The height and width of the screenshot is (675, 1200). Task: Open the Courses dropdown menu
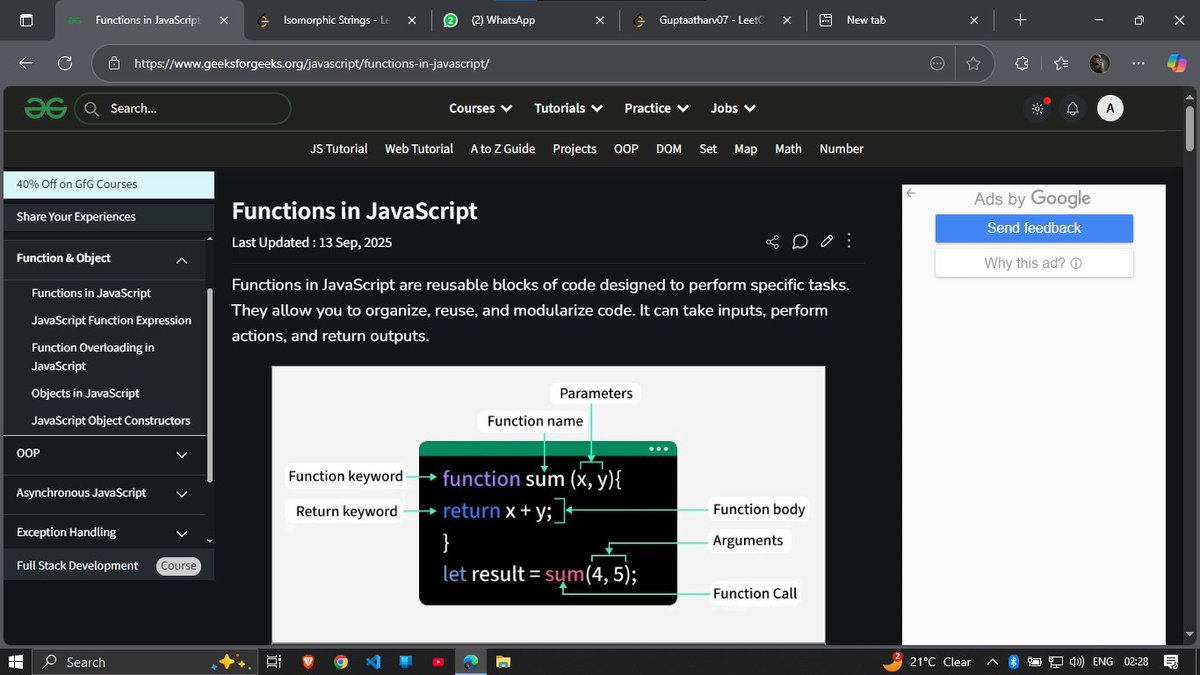click(480, 108)
